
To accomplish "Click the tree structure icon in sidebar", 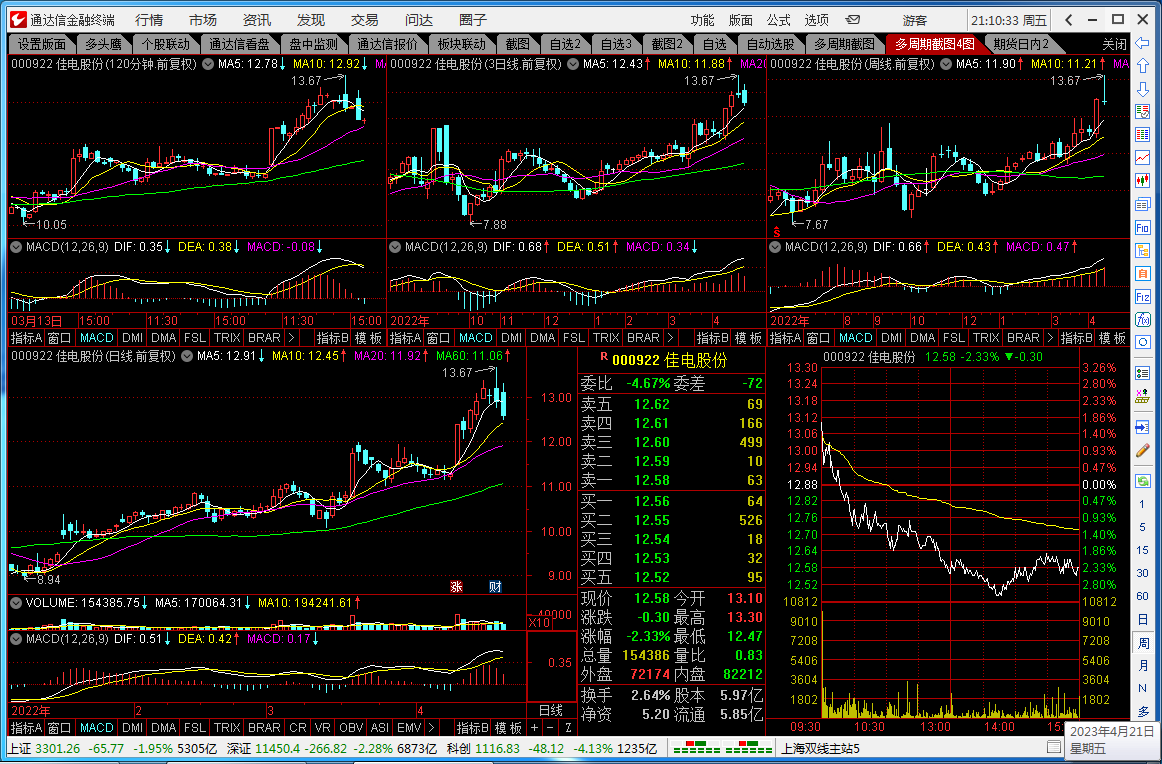I will click(x=1143, y=250).
